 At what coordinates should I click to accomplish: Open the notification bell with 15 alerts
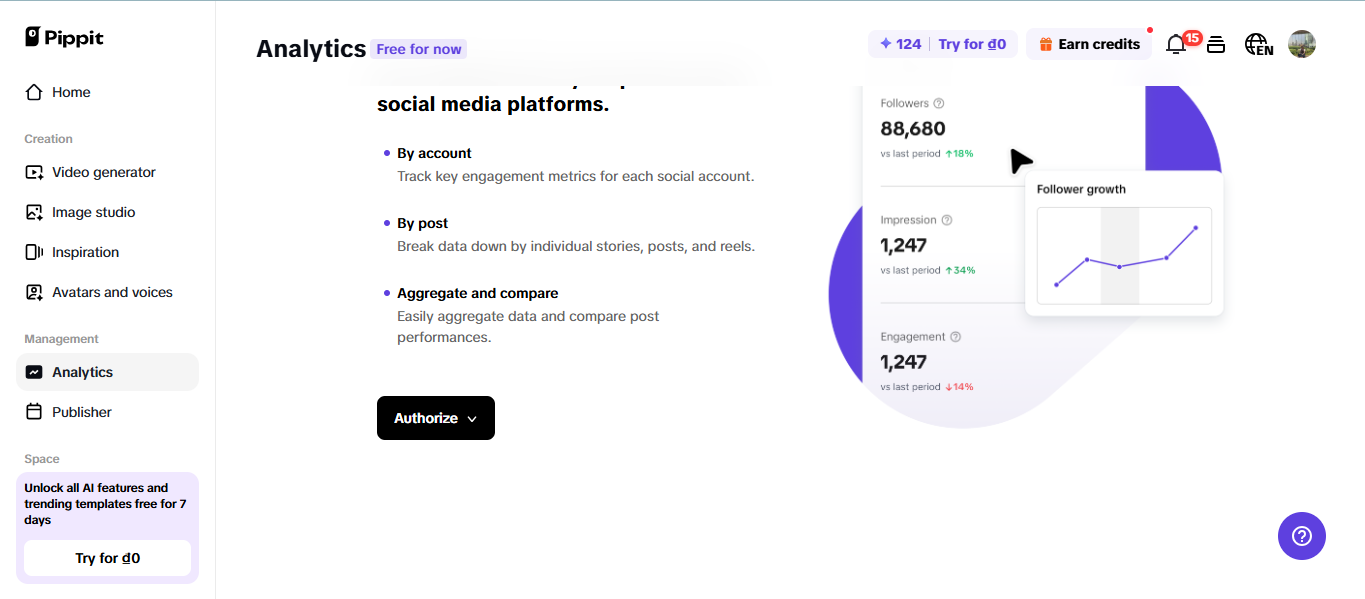(1176, 43)
